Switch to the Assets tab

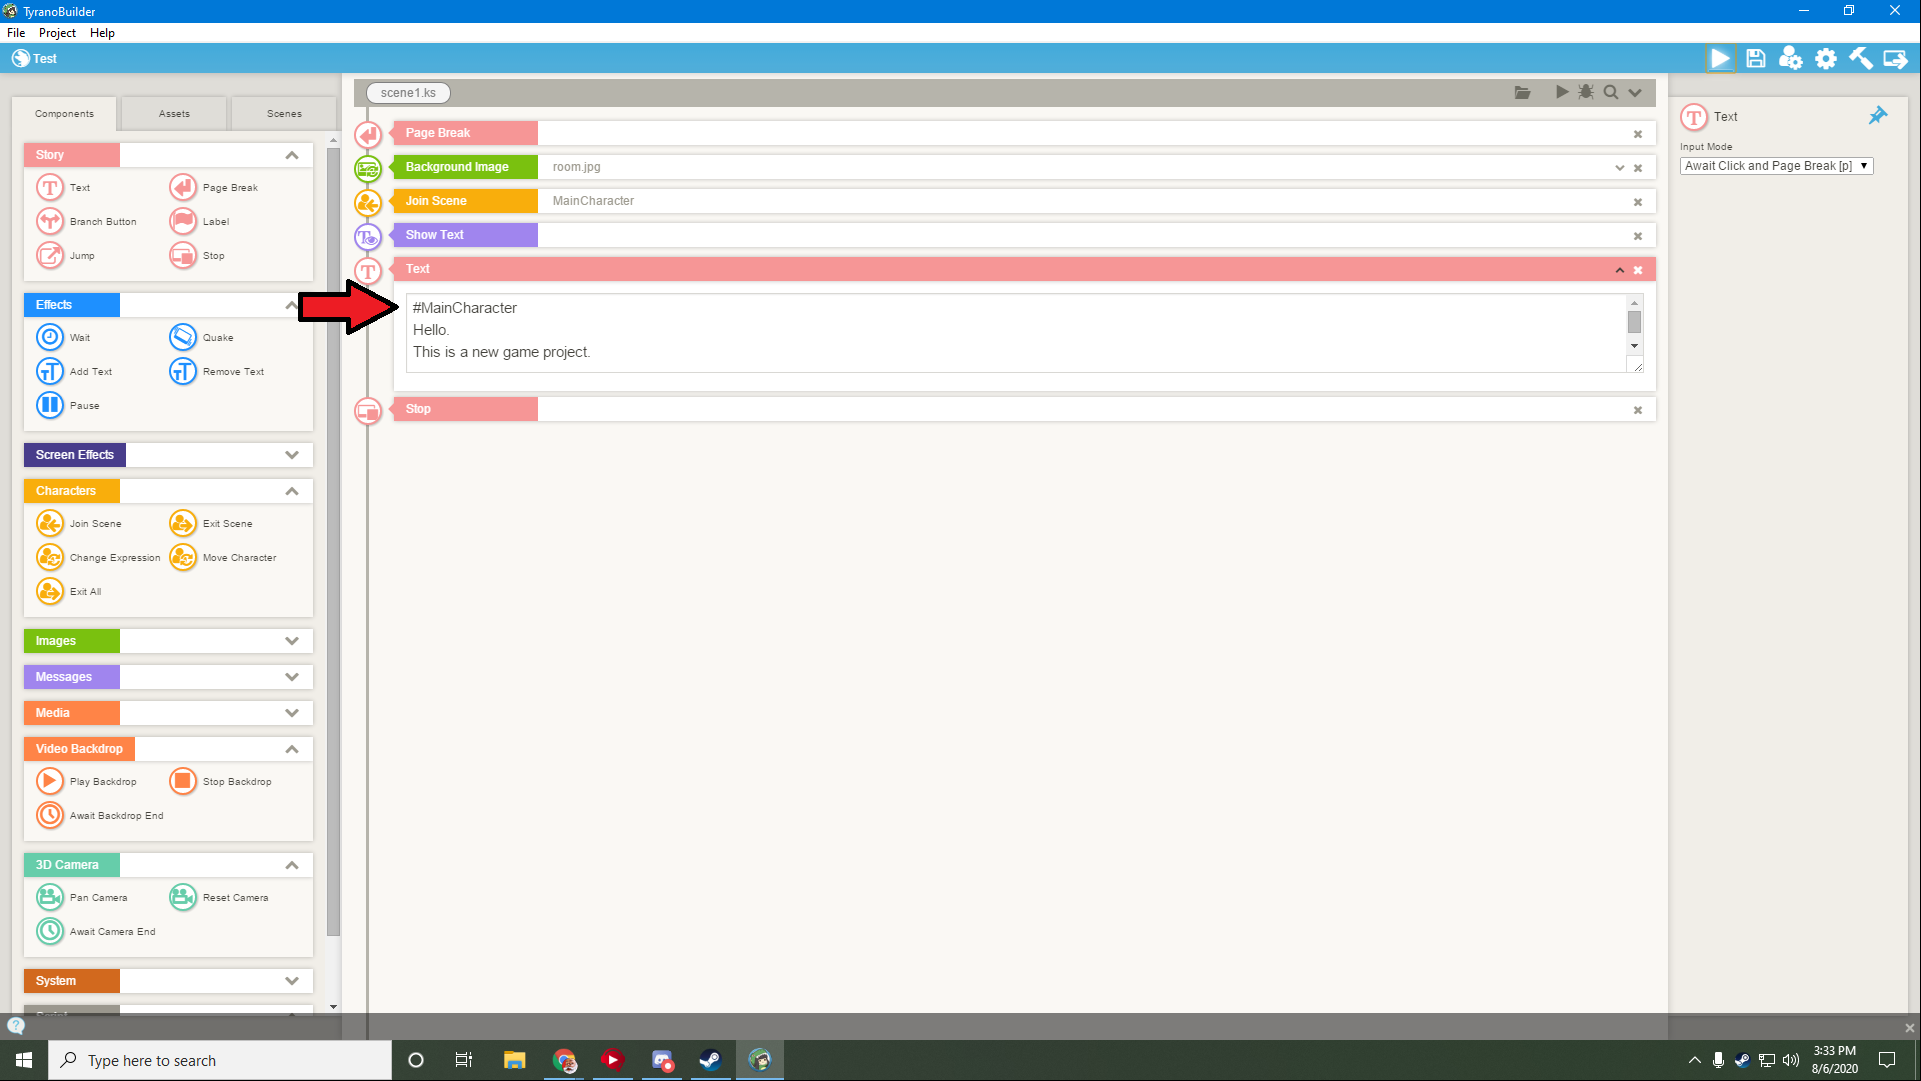[174, 114]
